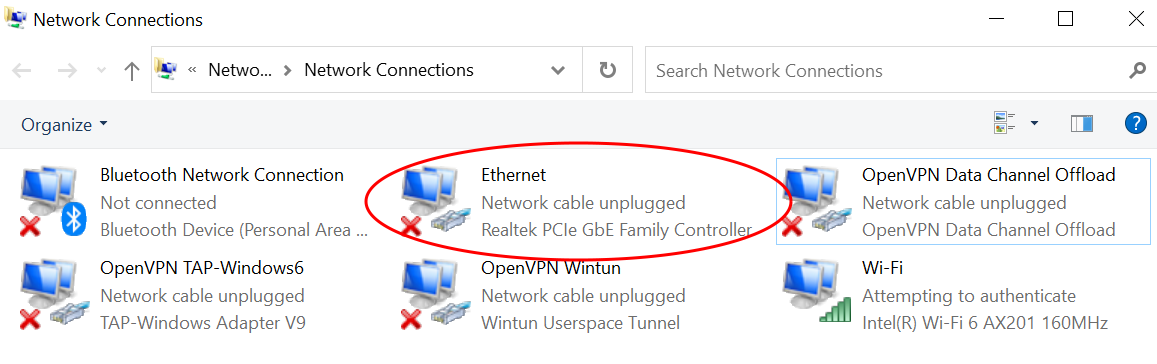Viewport: 1157px width, 364px height.
Task: Click the search magnifier icon
Action: coord(1137,71)
